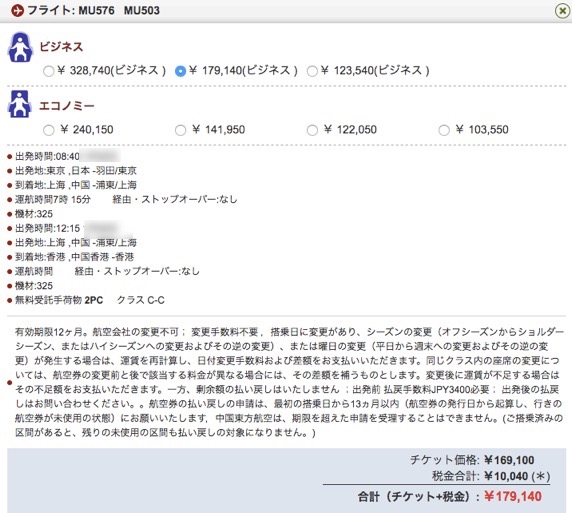Click the チケット価格: ¥169,100 amount
This screenshot has height=513, width=572.
click(509, 460)
